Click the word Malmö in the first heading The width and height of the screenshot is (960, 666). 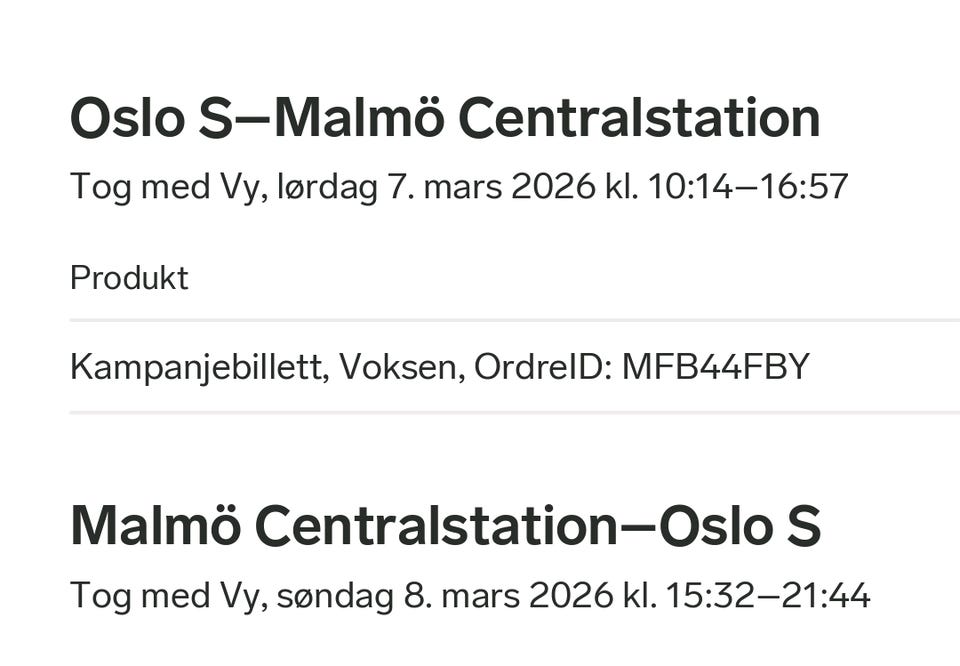coord(358,118)
